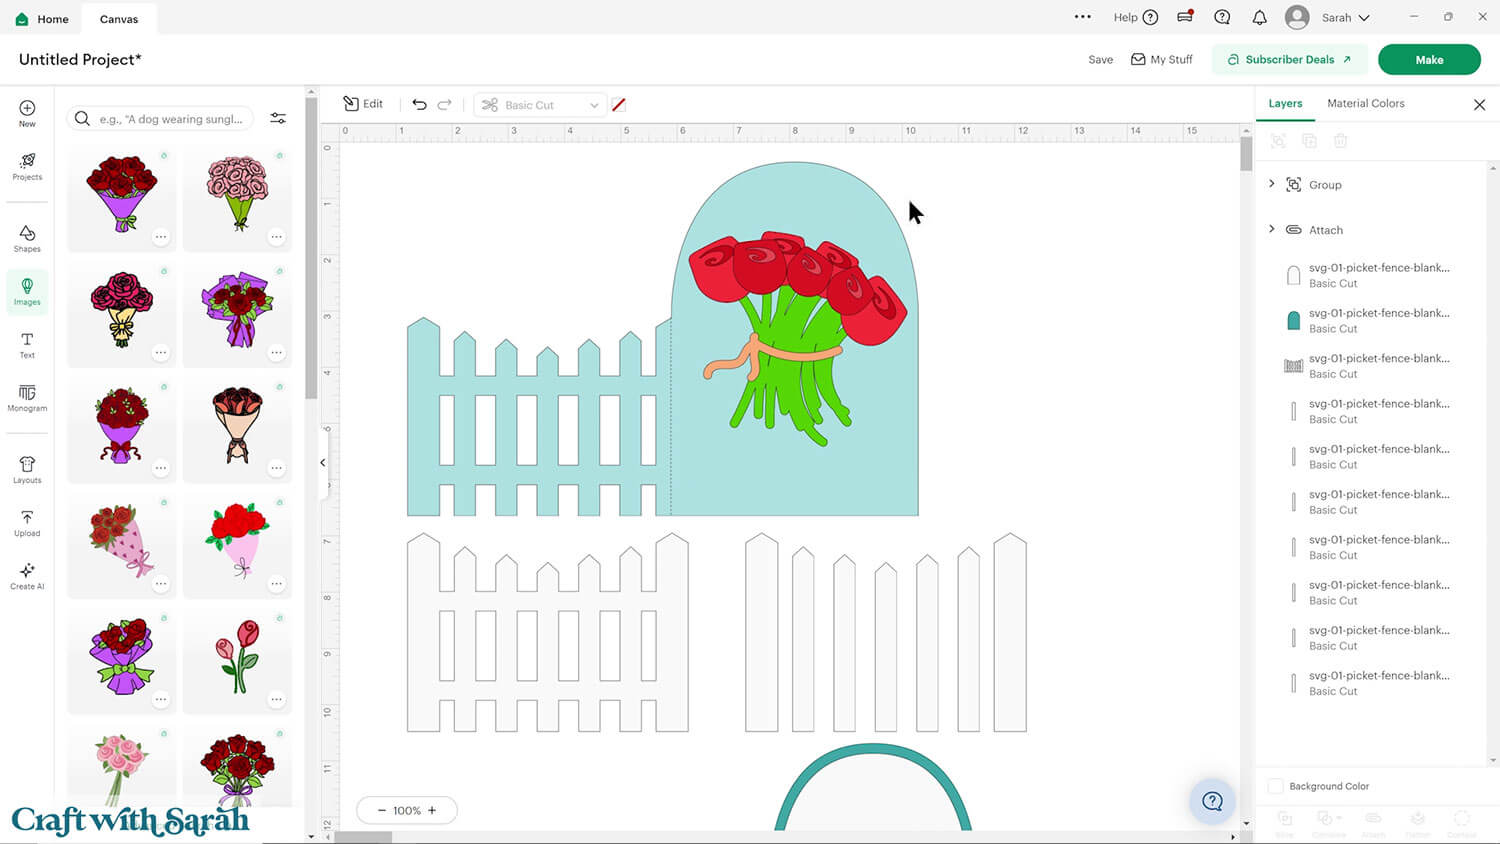This screenshot has height=844, width=1500.
Task: Switch to the Home tab
Action: coord(42,19)
